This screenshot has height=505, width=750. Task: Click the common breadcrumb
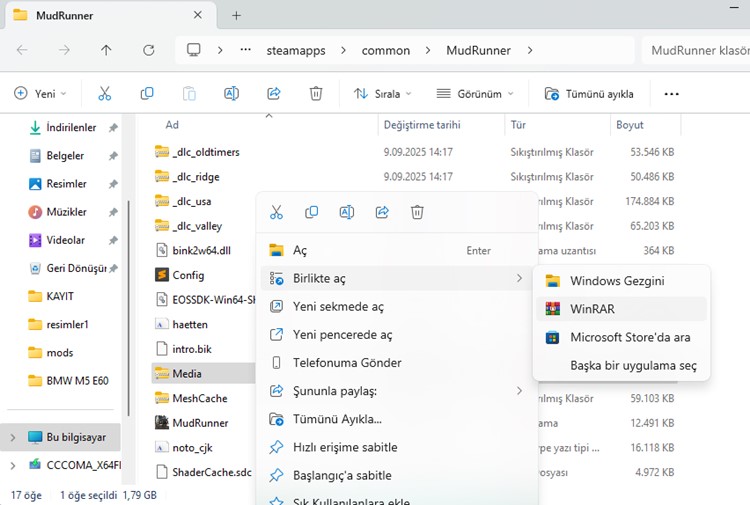[x=386, y=50]
